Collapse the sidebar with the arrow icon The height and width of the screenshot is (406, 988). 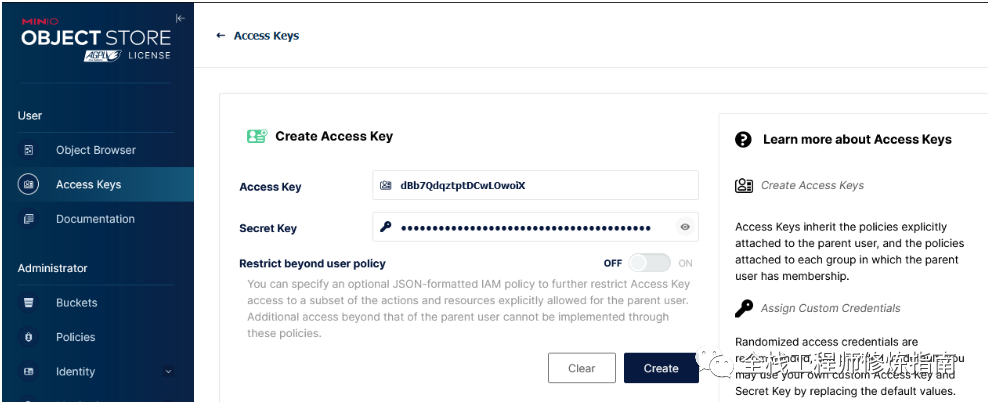click(x=180, y=18)
